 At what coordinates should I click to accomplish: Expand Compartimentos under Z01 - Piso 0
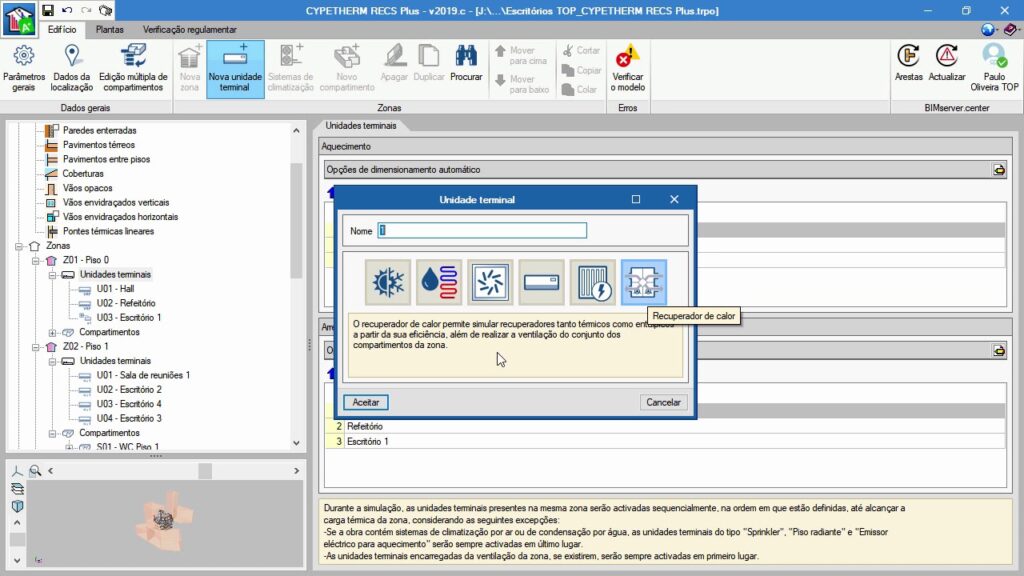(x=53, y=332)
